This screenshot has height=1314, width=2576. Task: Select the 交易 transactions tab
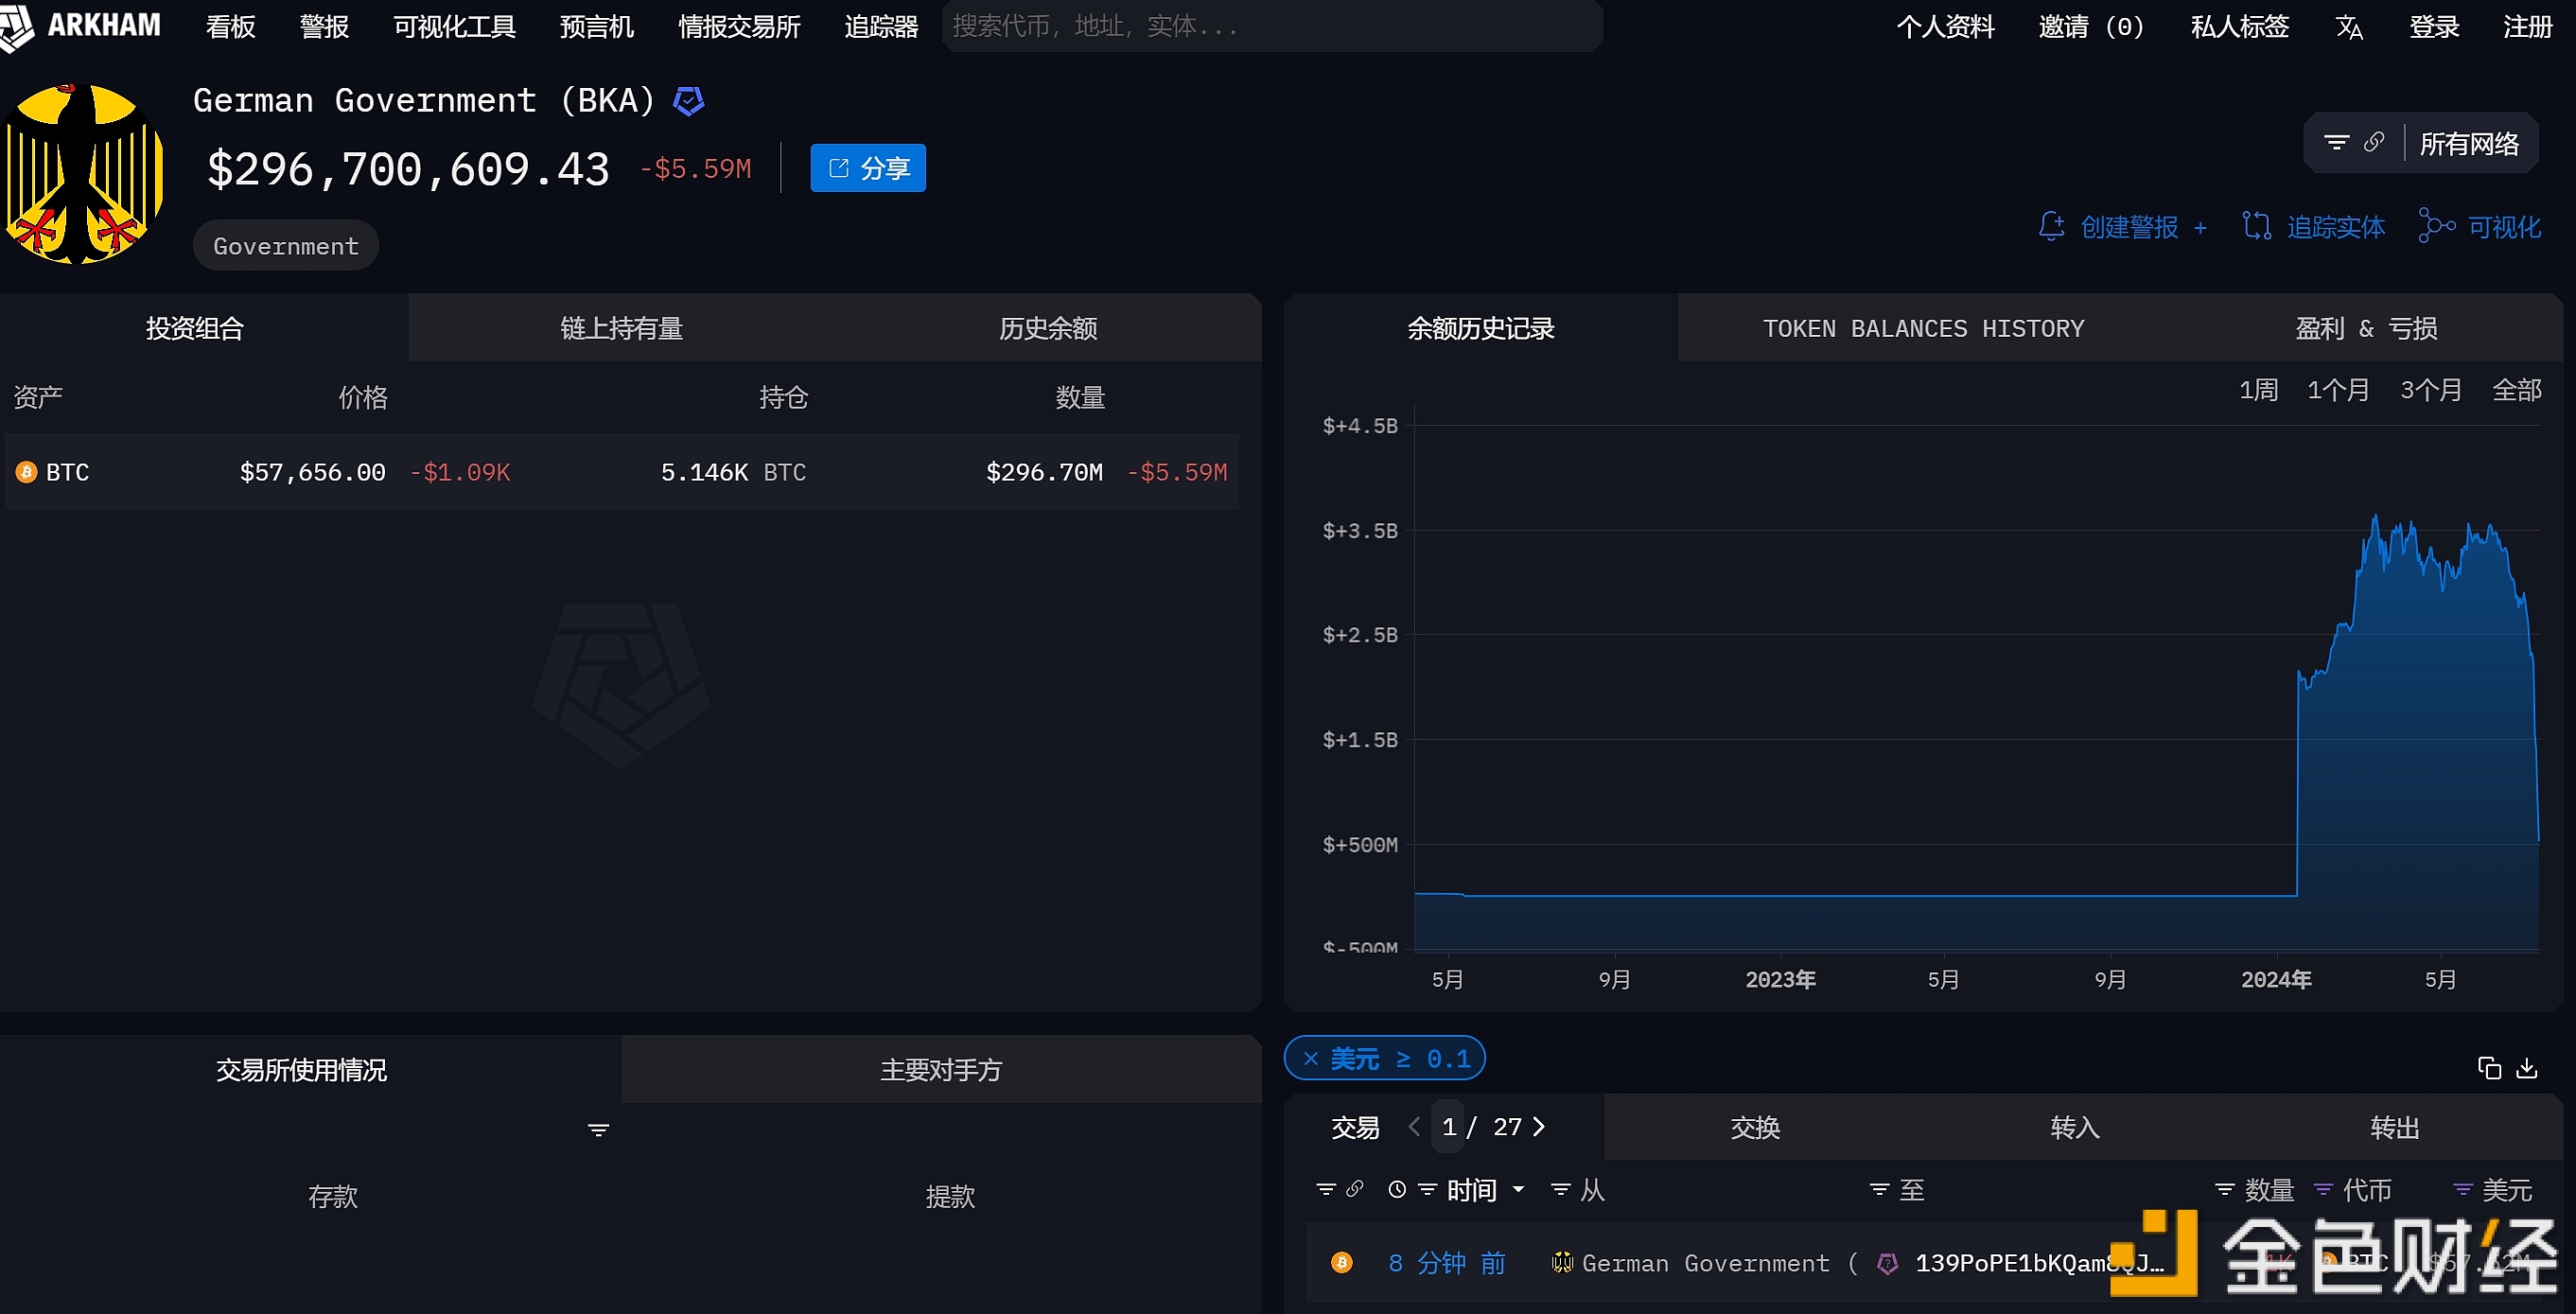tap(1355, 1128)
